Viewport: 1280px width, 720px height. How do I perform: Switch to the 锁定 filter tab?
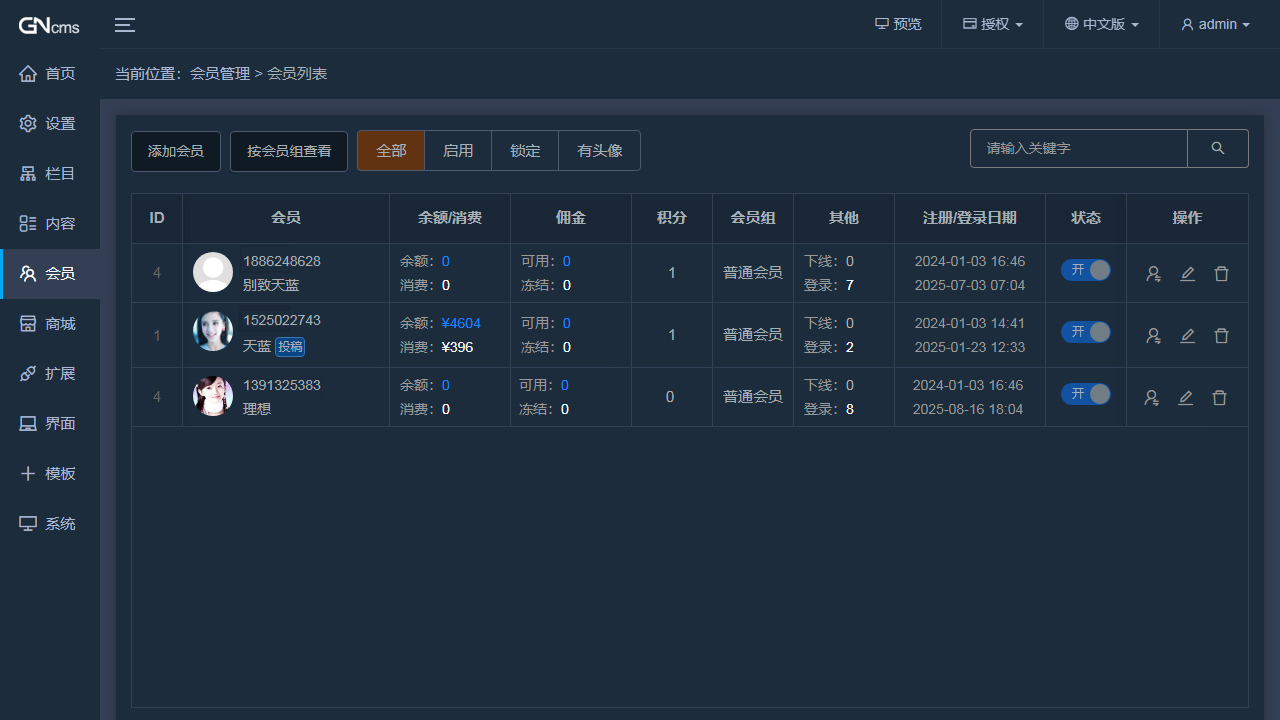525,151
